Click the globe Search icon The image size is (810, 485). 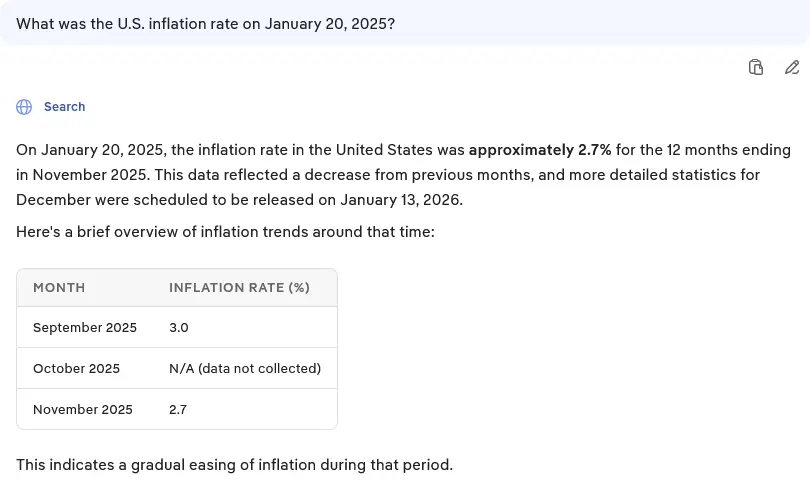(x=24, y=107)
